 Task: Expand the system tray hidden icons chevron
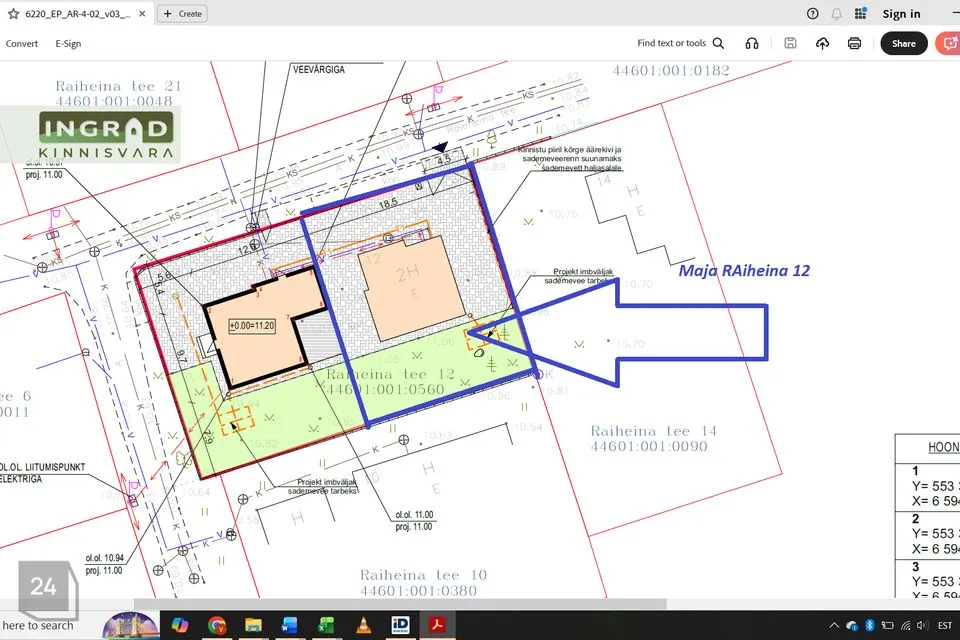point(832,626)
